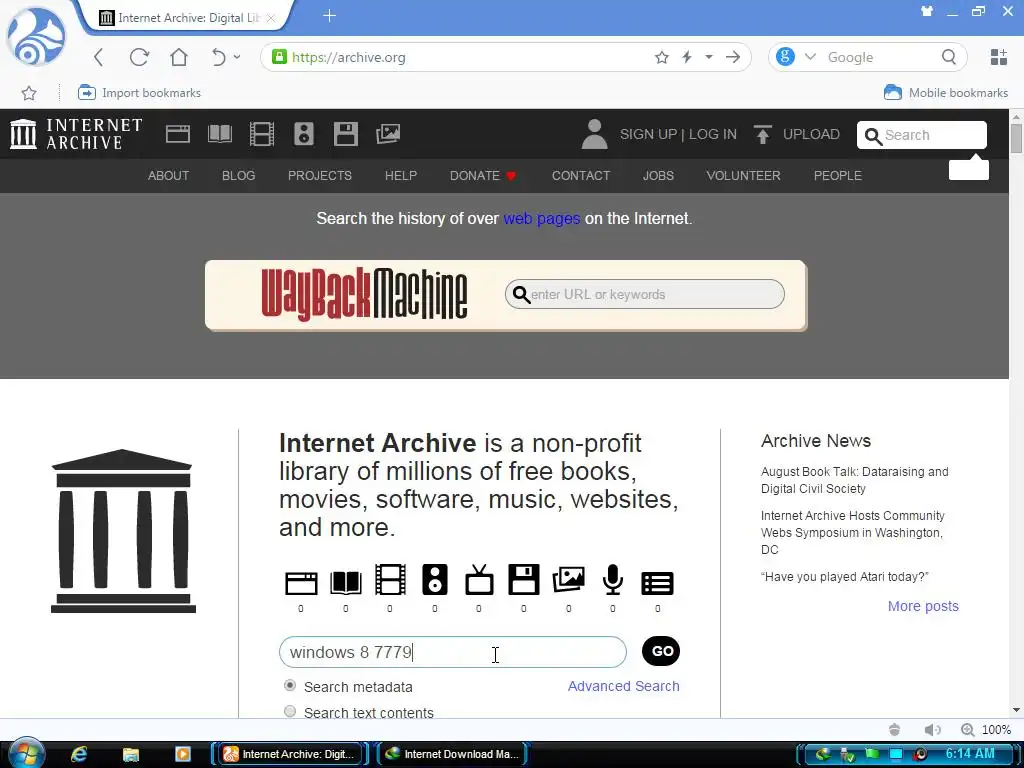This screenshot has width=1024, height=768.
Task: Open the HELP menu item
Action: point(401,176)
